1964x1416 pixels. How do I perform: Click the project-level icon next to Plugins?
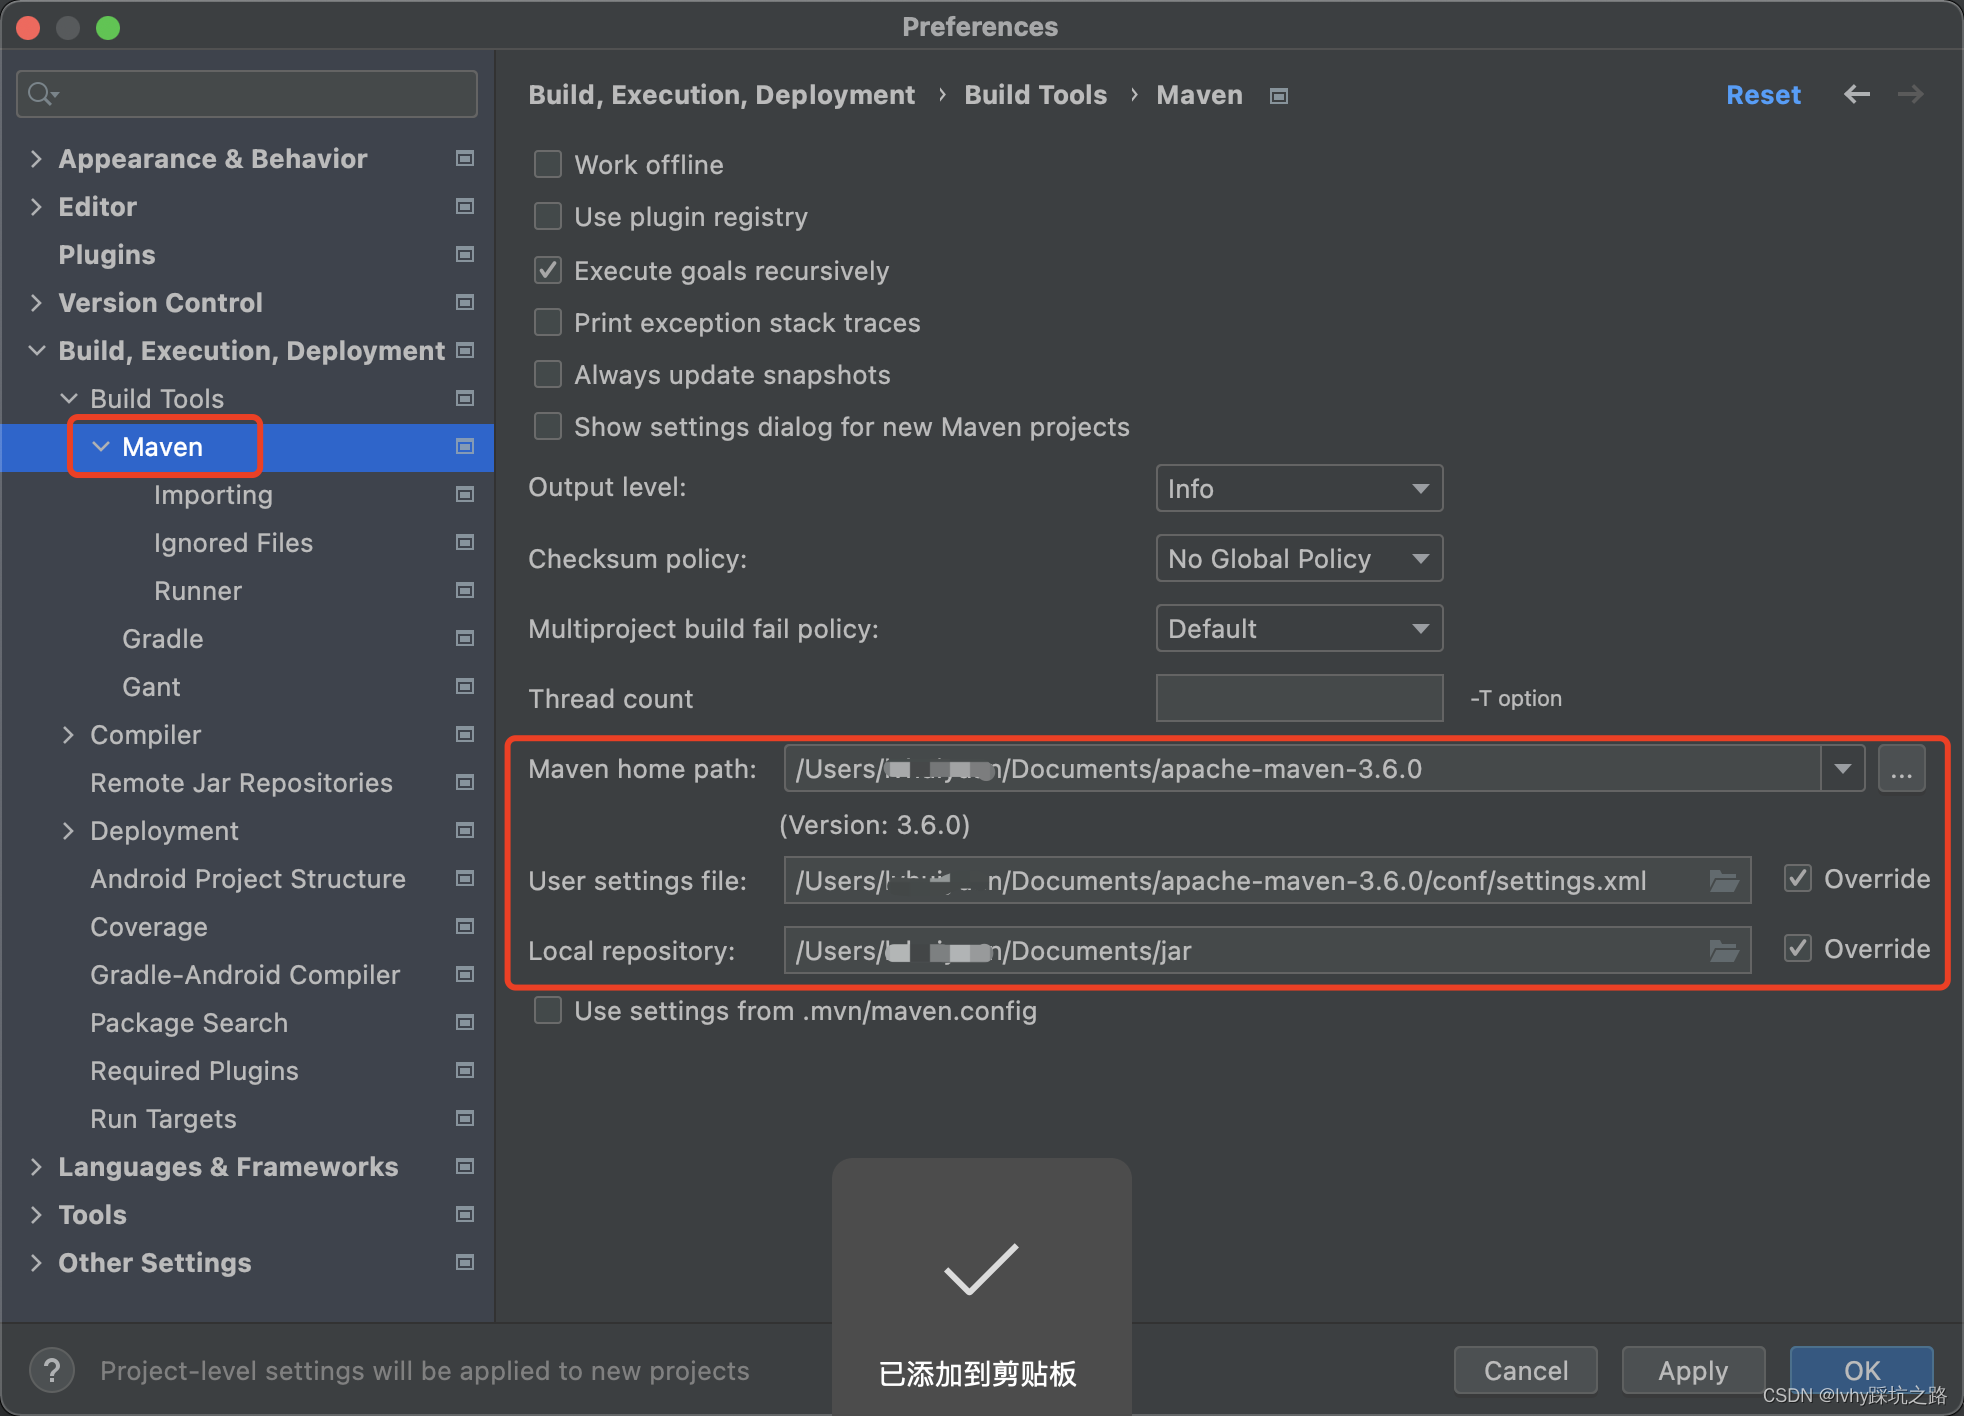[465, 254]
